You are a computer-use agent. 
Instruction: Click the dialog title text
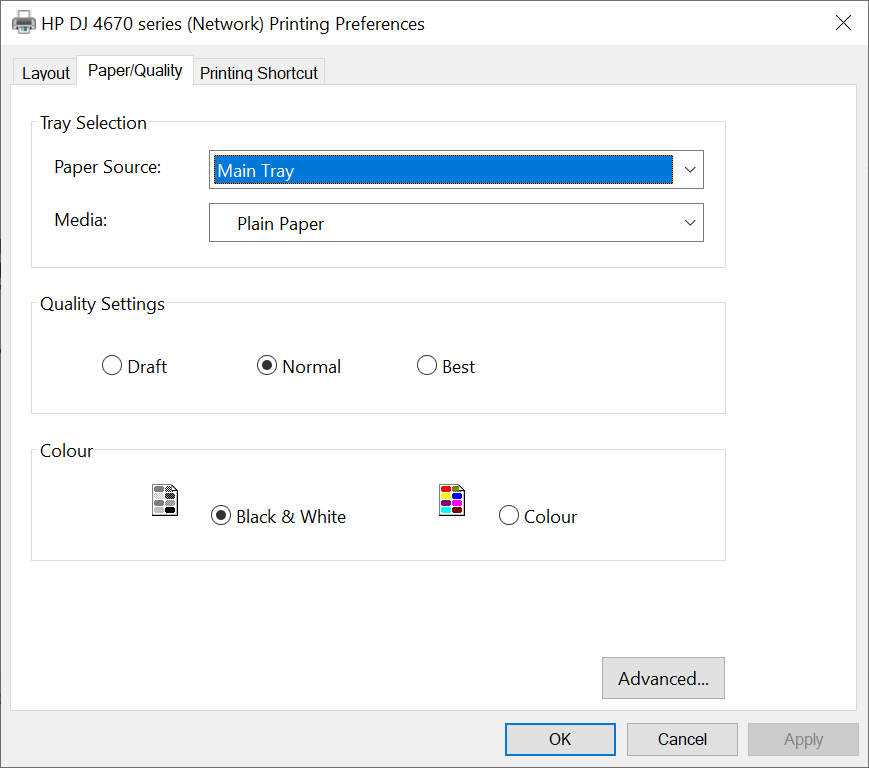233,24
